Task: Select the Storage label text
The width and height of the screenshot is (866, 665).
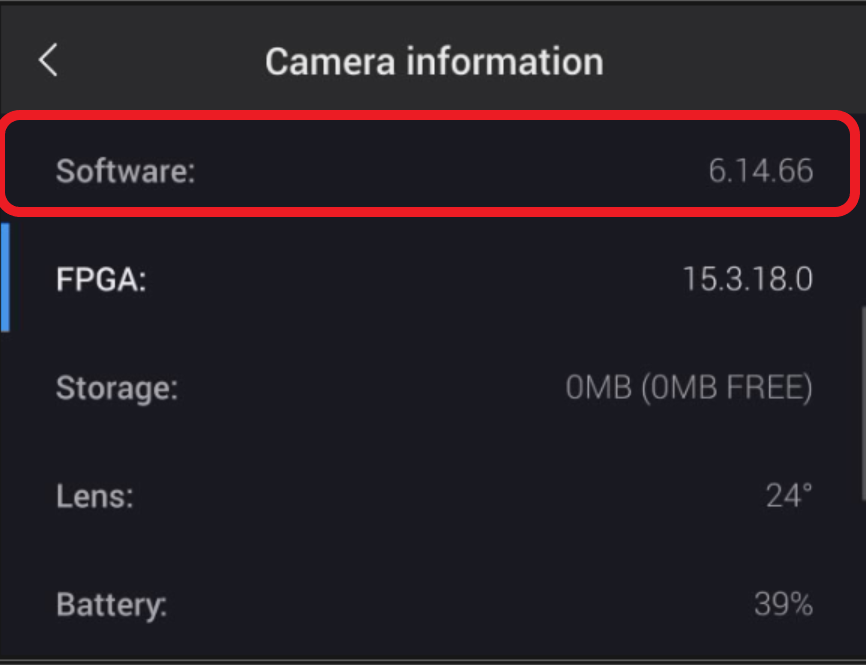Action: pyautogui.click(x=116, y=388)
